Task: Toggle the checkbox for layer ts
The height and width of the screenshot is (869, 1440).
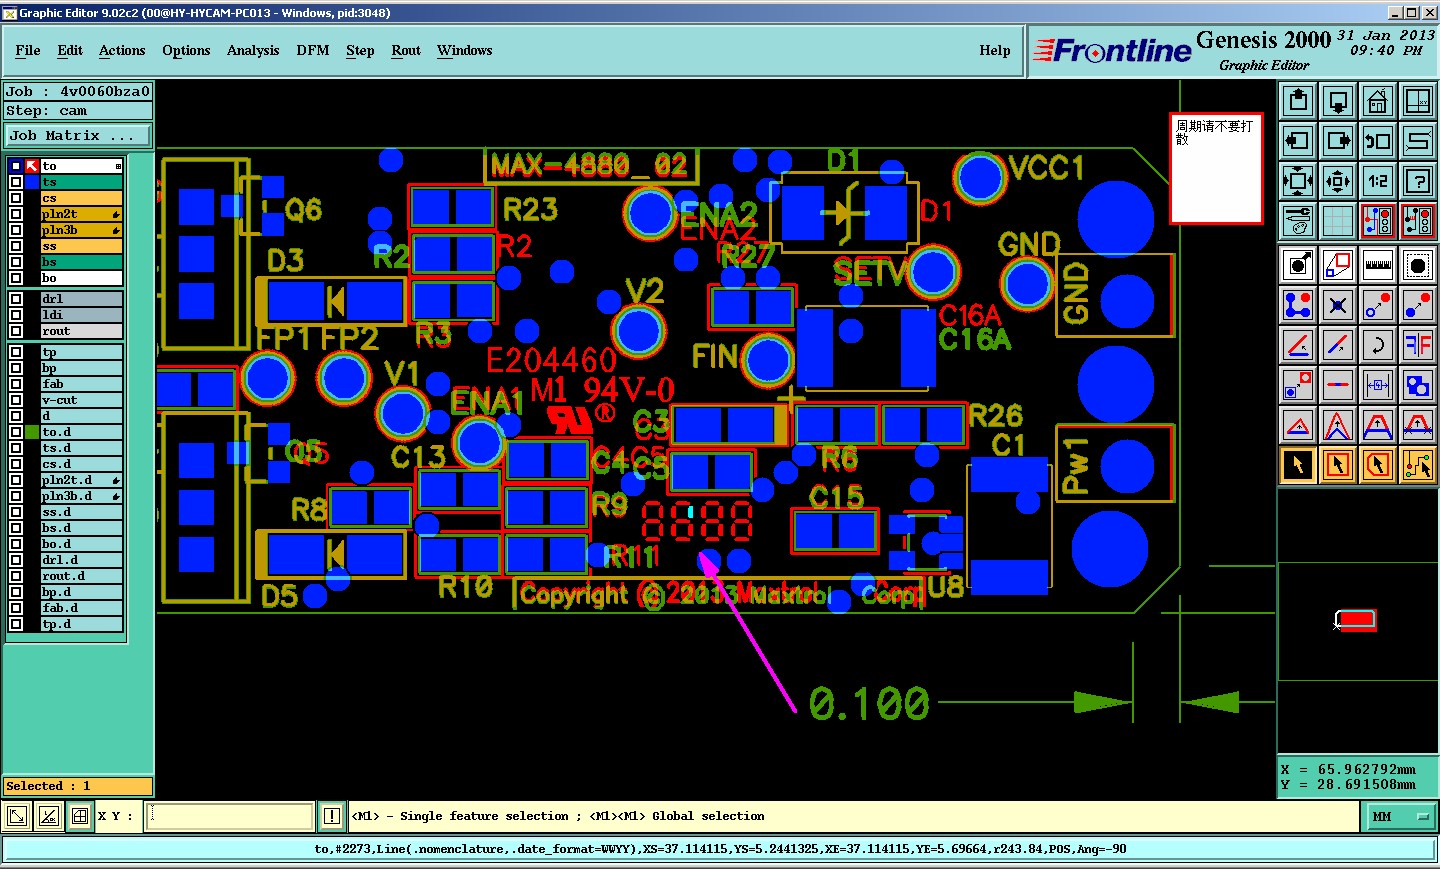Action: pyautogui.click(x=15, y=182)
